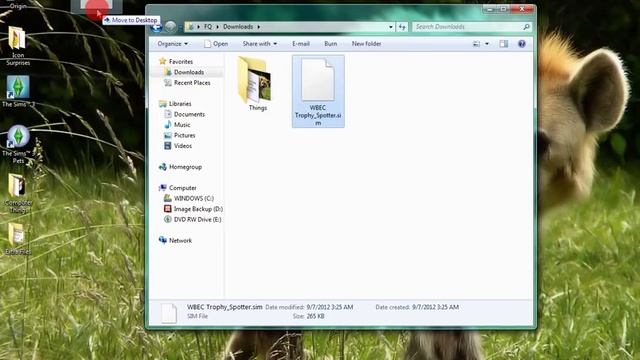Click Downloads in the address path
This screenshot has height=360, width=640.
pos(238,27)
